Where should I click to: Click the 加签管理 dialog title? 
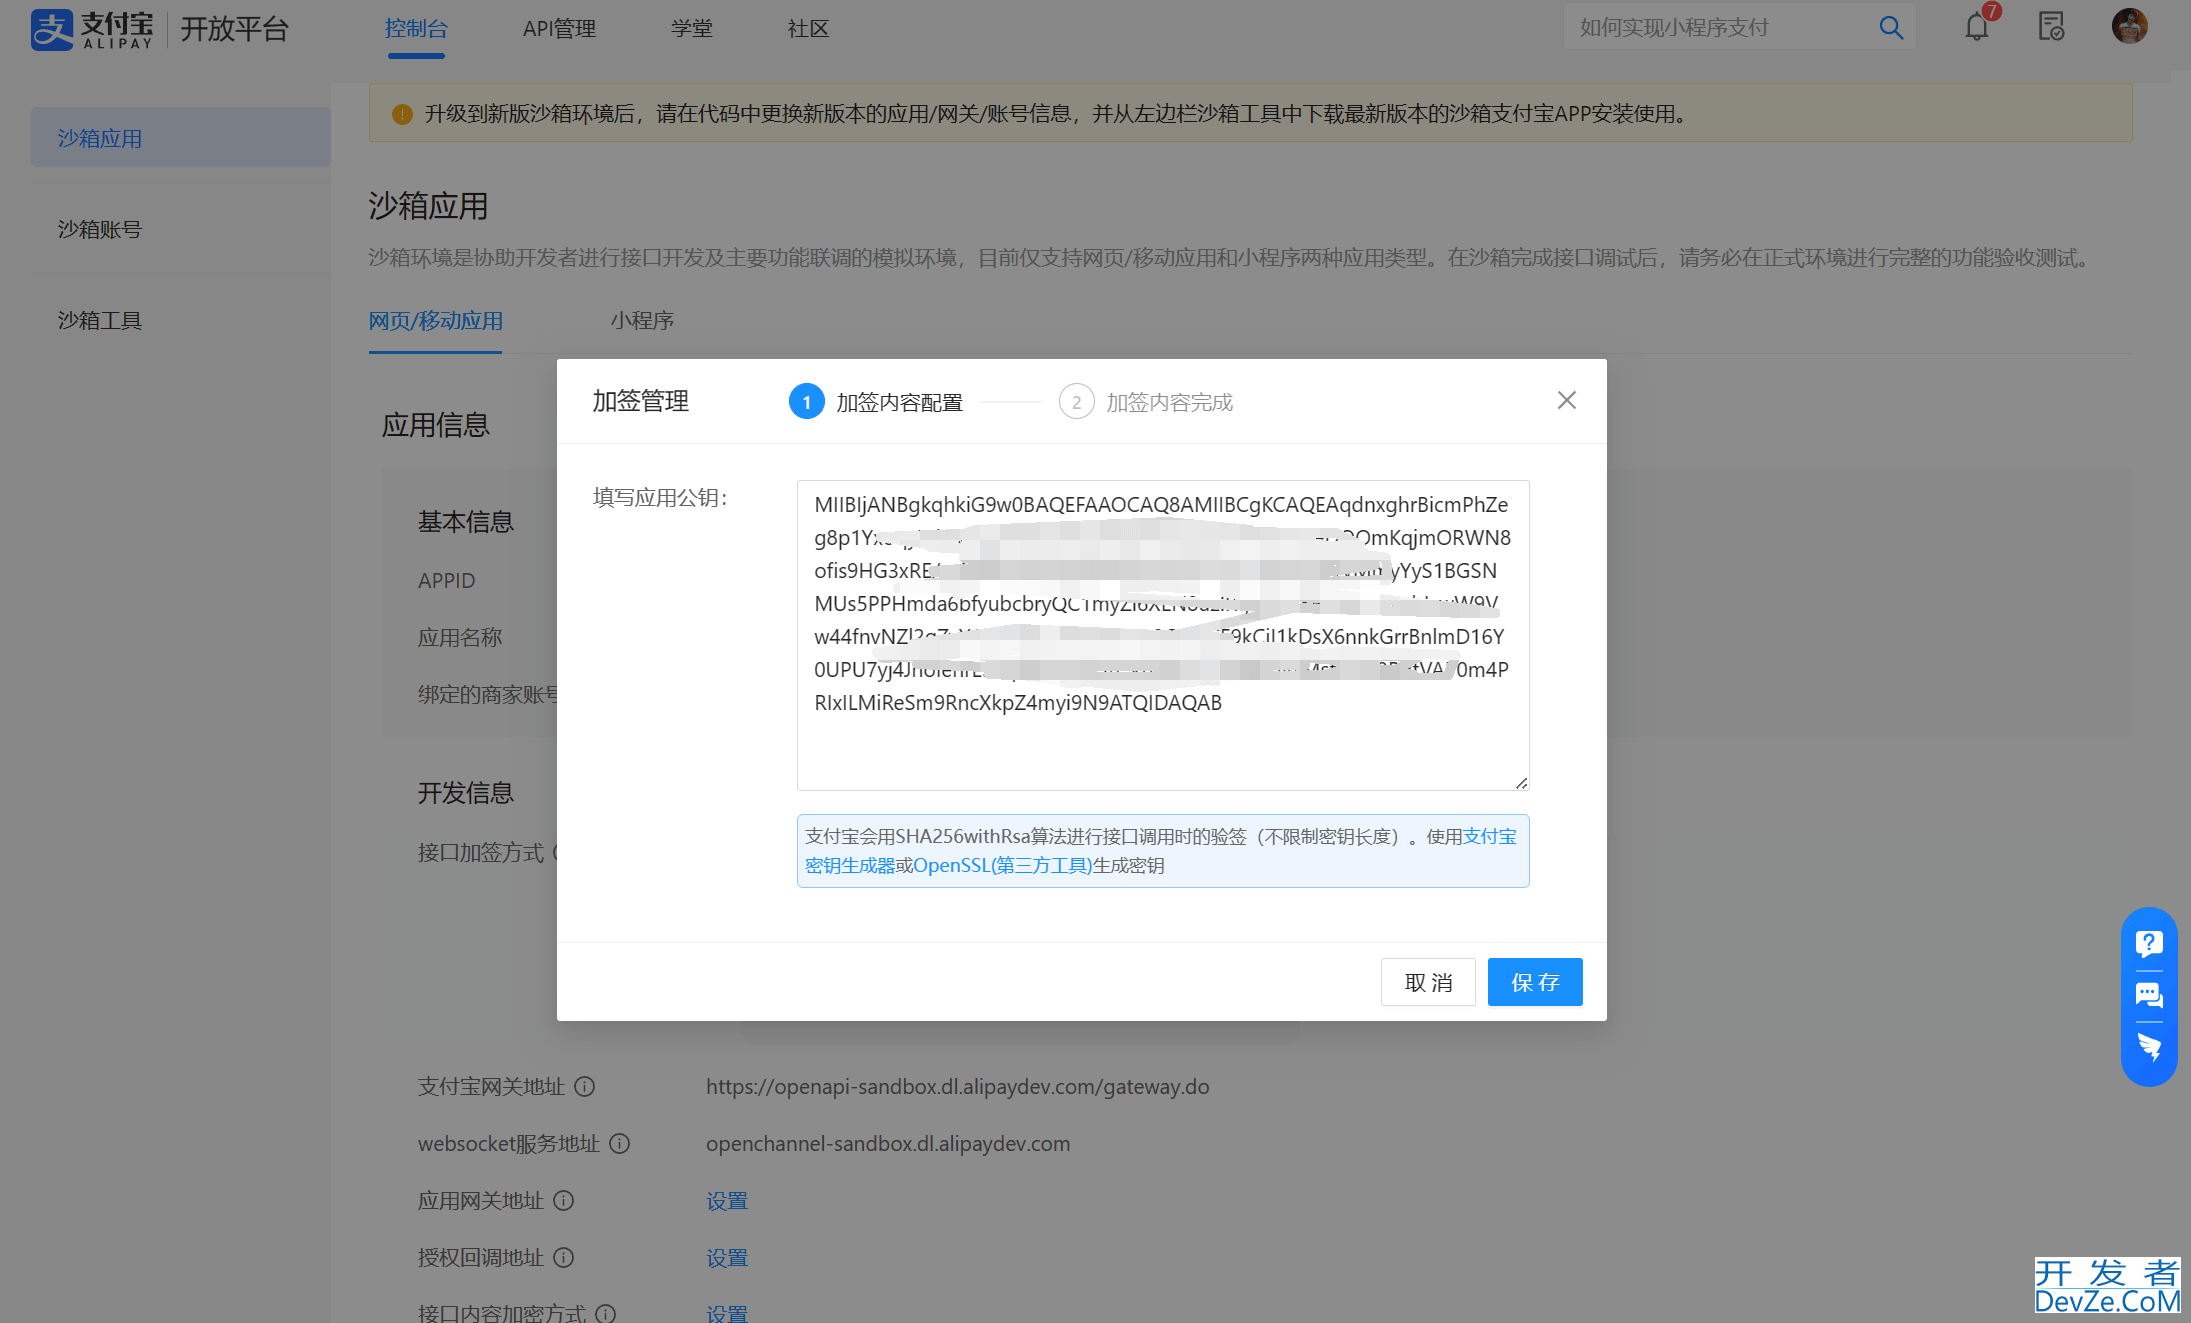tap(641, 401)
